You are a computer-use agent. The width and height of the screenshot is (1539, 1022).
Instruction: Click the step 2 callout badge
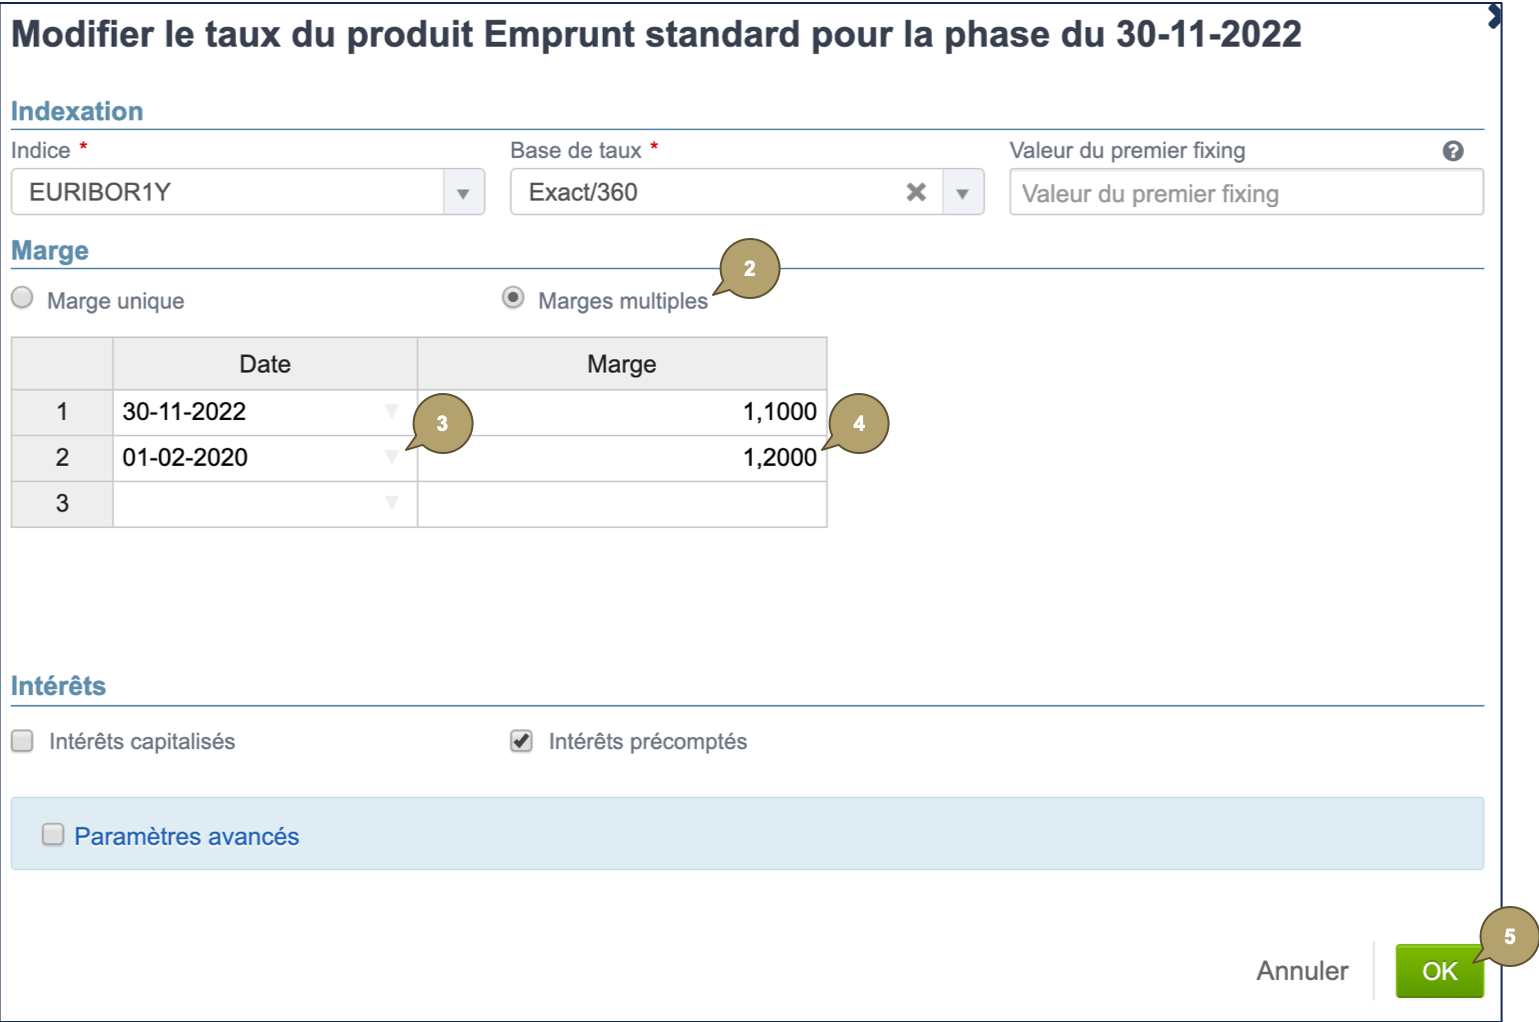pos(750,268)
